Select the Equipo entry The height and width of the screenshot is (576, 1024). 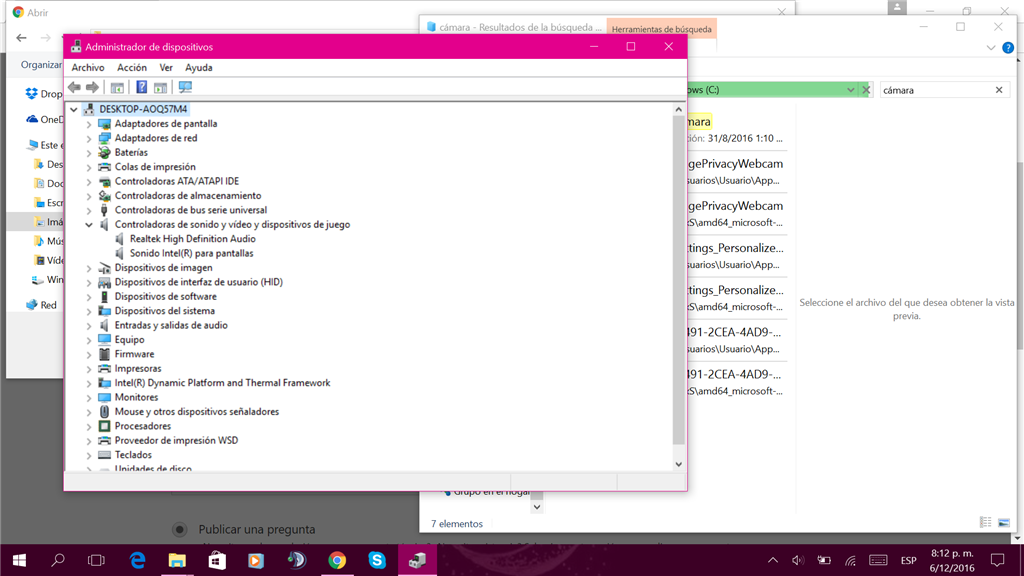click(129, 340)
